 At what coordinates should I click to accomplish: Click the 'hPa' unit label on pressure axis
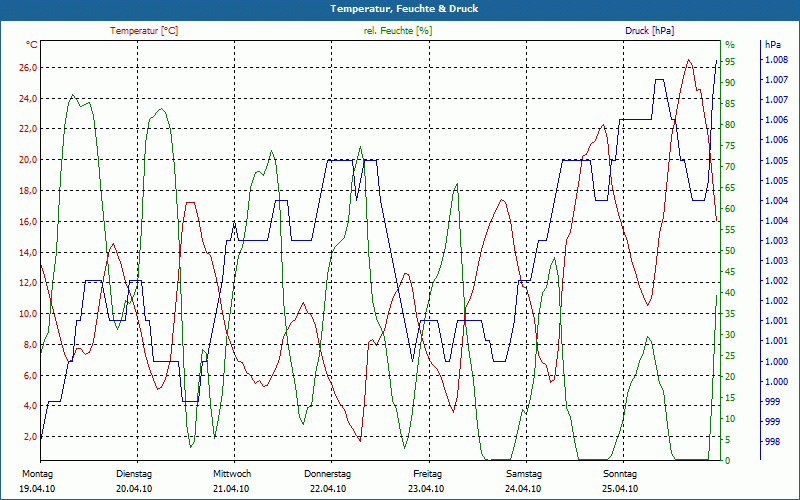(x=772, y=45)
